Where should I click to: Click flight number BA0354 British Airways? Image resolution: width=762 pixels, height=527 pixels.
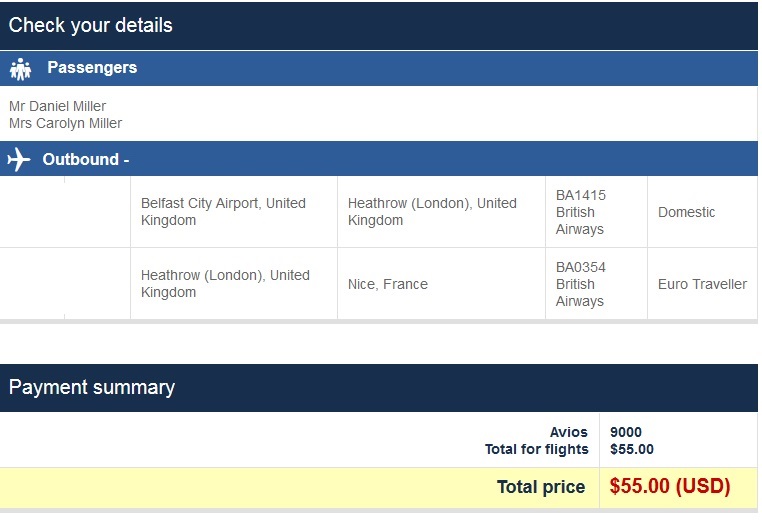click(581, 284)
